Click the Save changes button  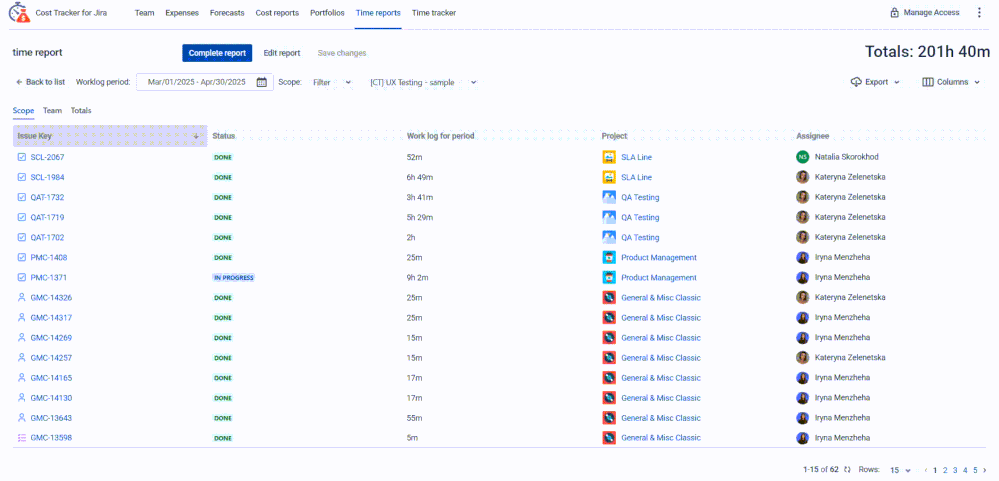click(342, 53)
